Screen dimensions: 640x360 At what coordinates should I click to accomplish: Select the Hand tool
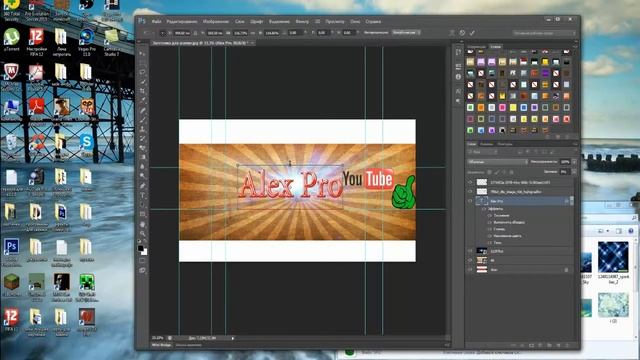(142, 224)
